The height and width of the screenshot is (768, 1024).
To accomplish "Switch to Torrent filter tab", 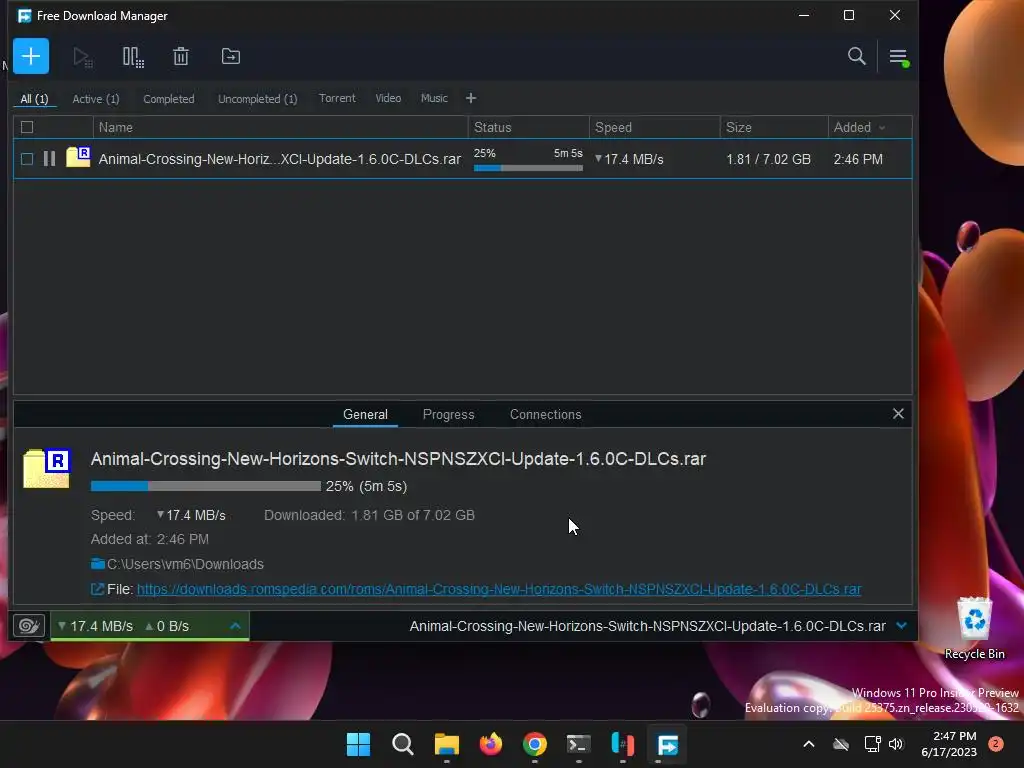I will (x=337, y=98).
